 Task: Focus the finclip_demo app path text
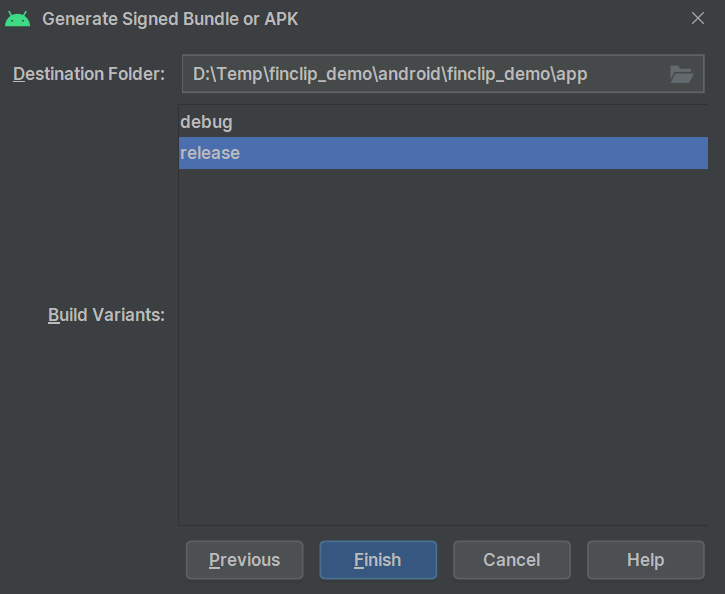pos(390,74)
